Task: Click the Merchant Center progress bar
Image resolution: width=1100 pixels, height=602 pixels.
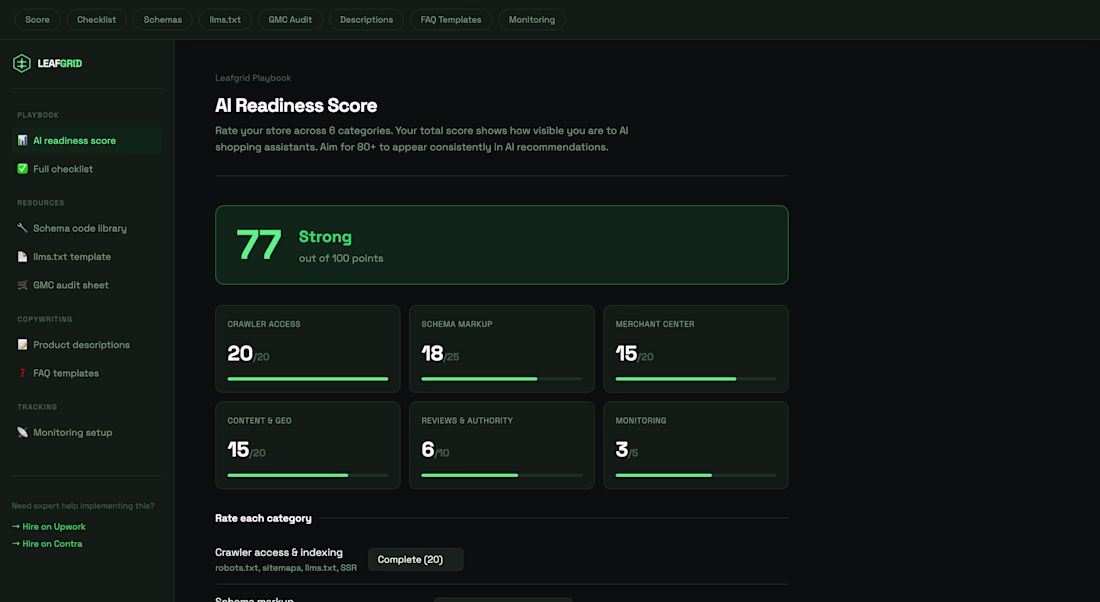Action: (696, 379)
